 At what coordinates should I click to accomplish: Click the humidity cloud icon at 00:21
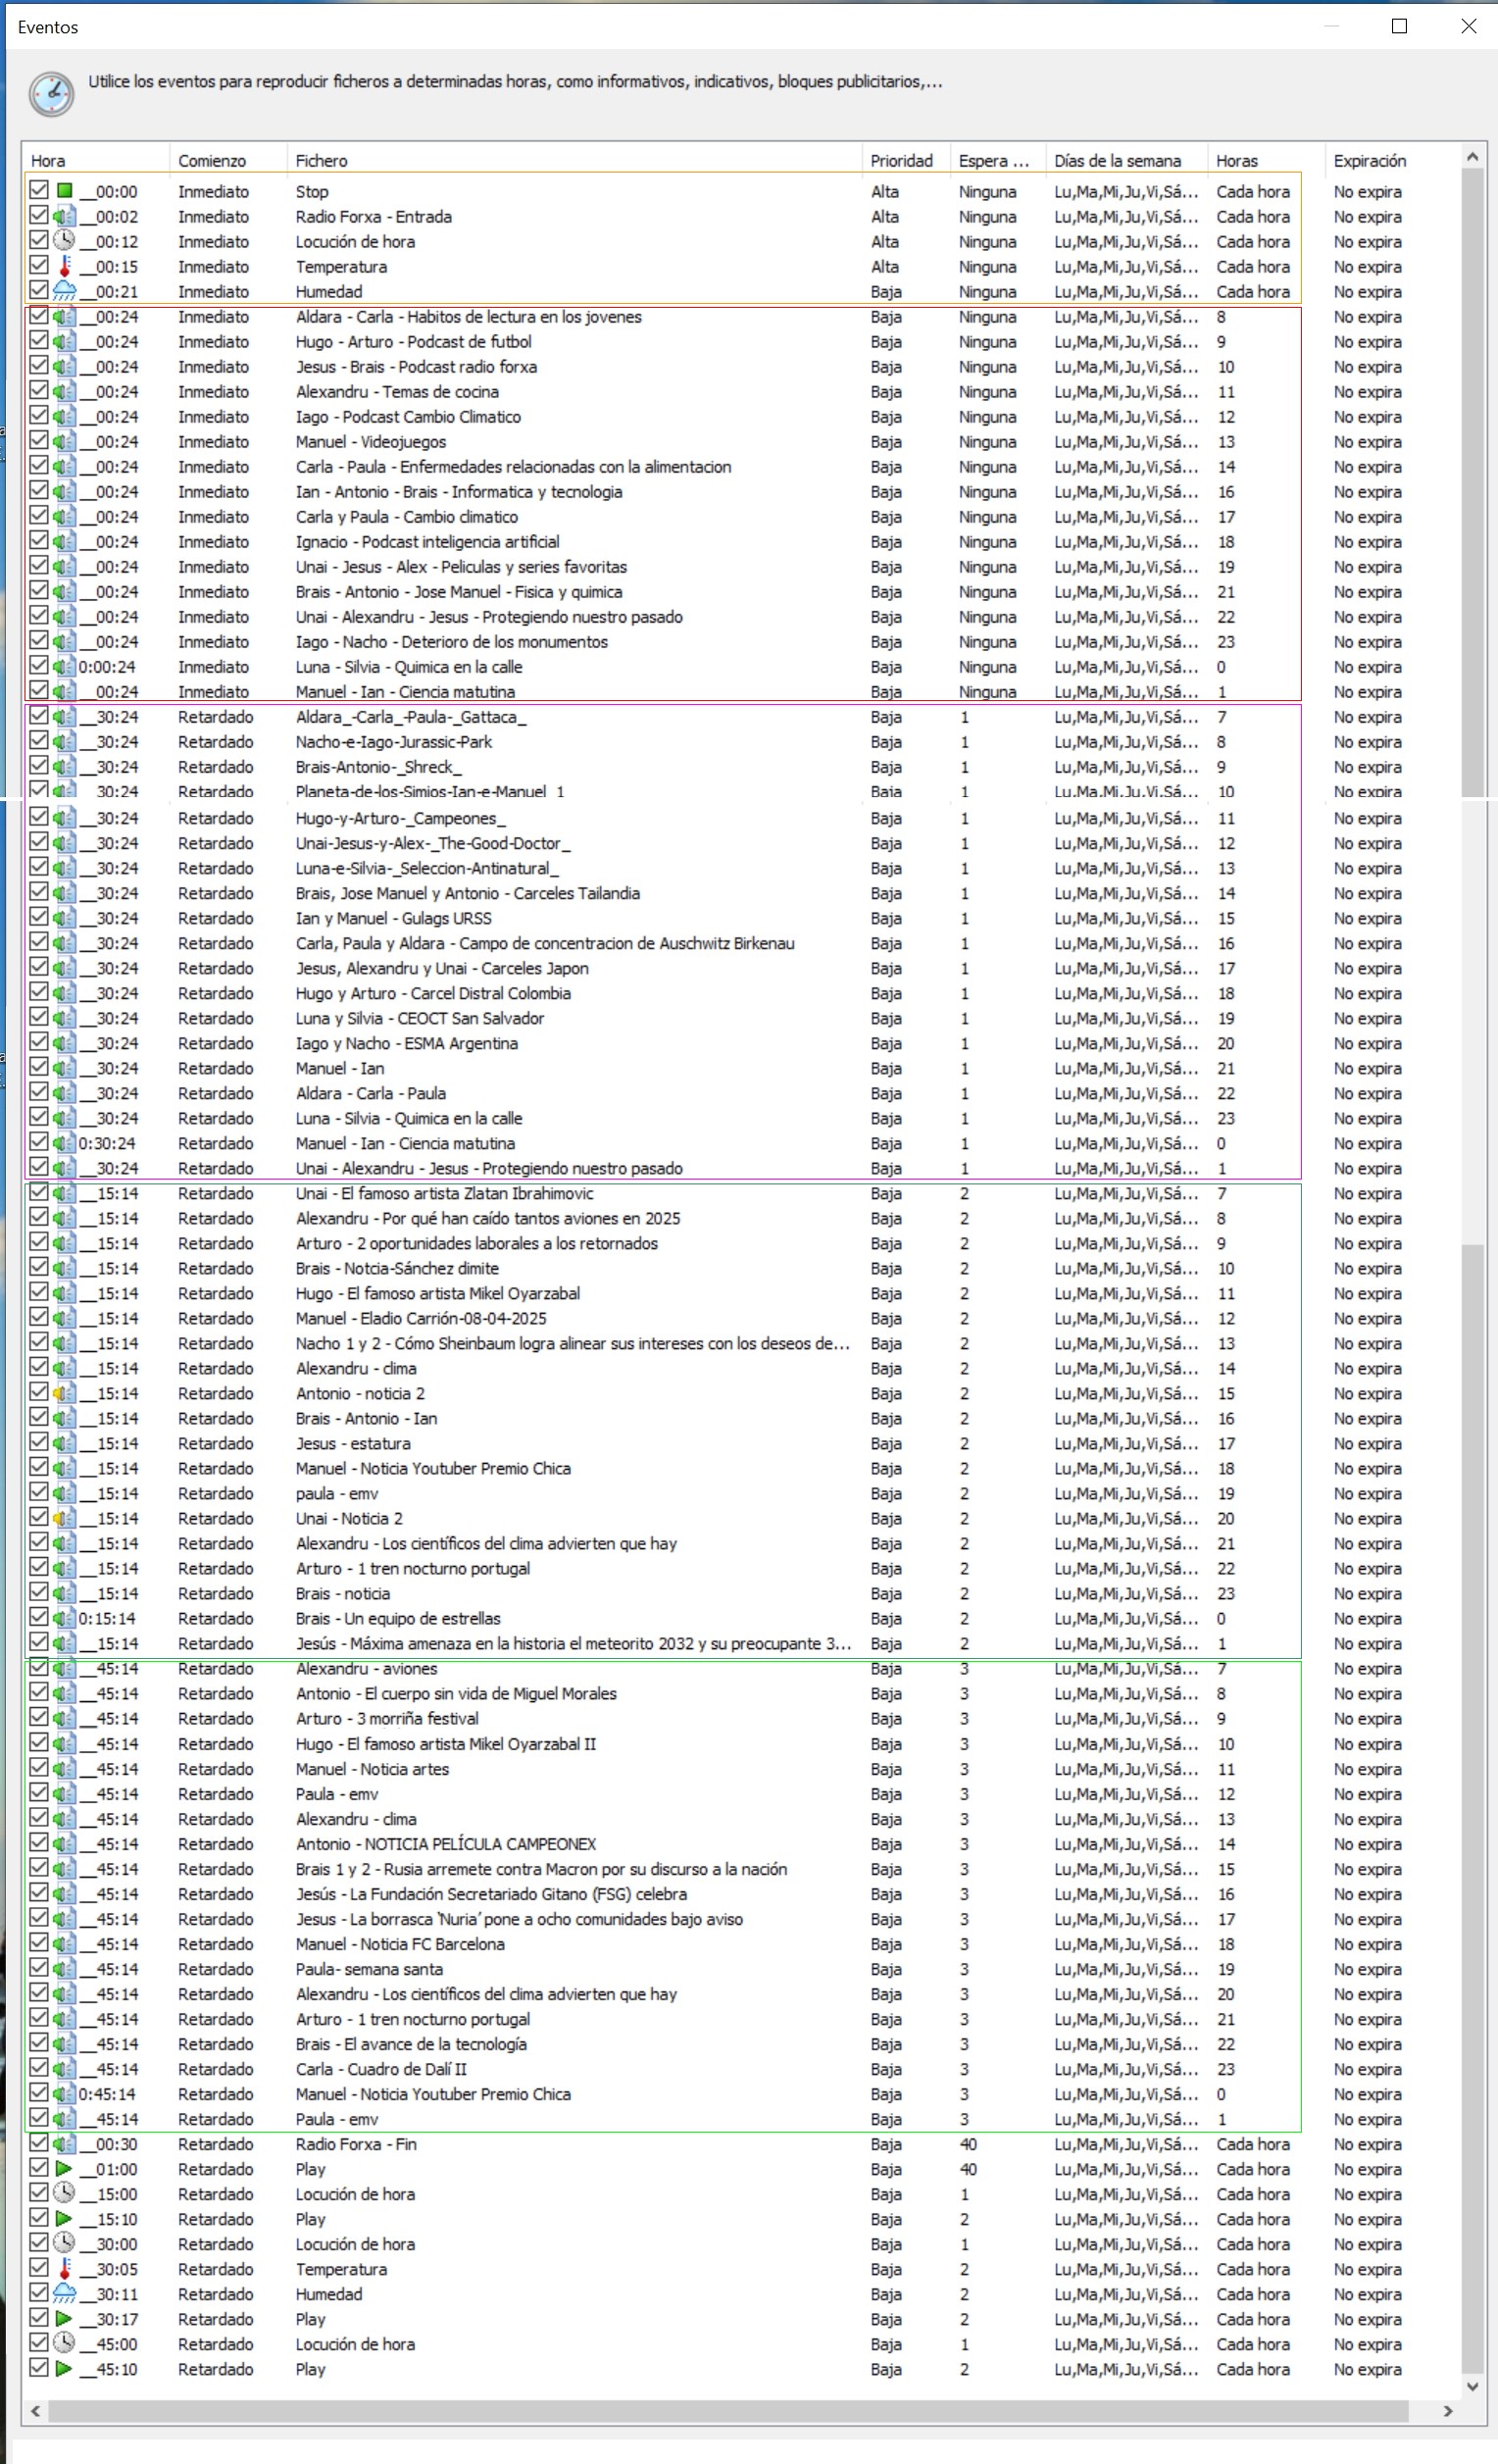pos(64,291)
